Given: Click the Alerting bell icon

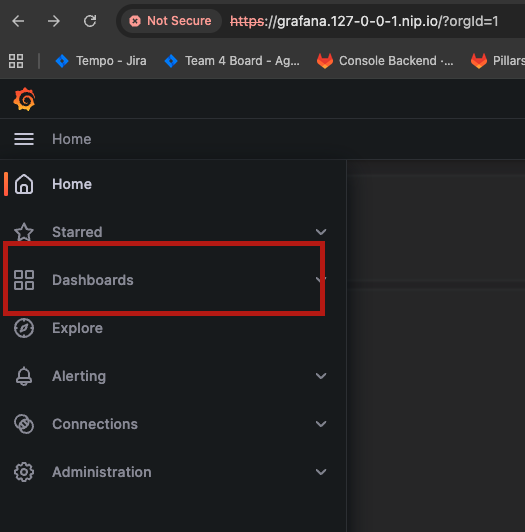Looking at the screenshot, I should pos(24,376).
